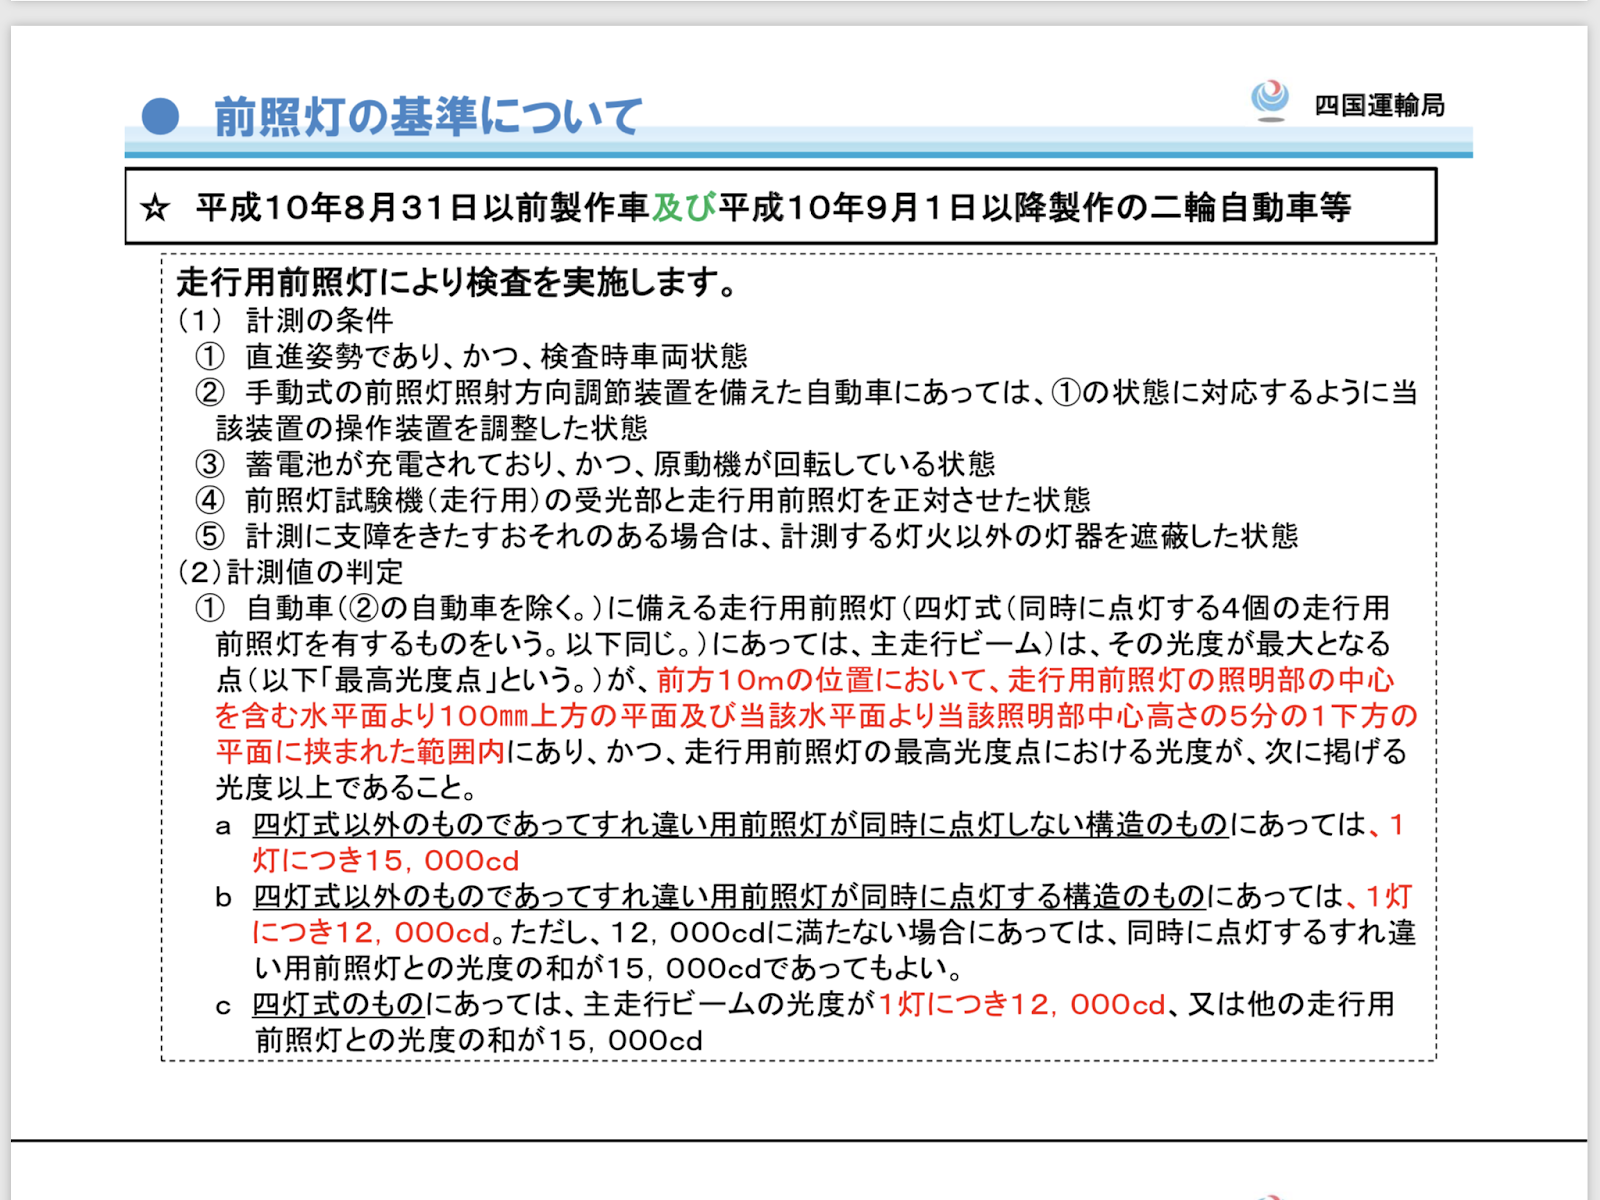
Task: Click the 四国運輸局 label text
Action: (x=1380, y=105)
